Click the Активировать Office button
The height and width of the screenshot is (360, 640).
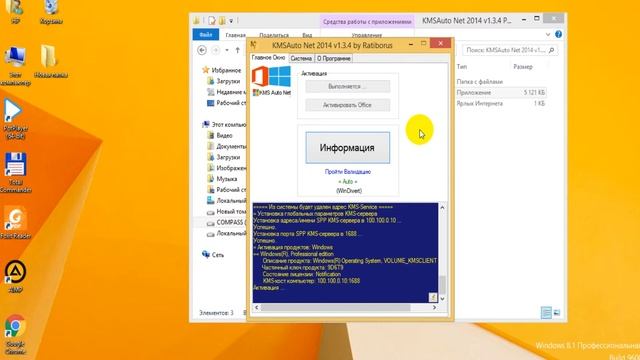[348, 105]
